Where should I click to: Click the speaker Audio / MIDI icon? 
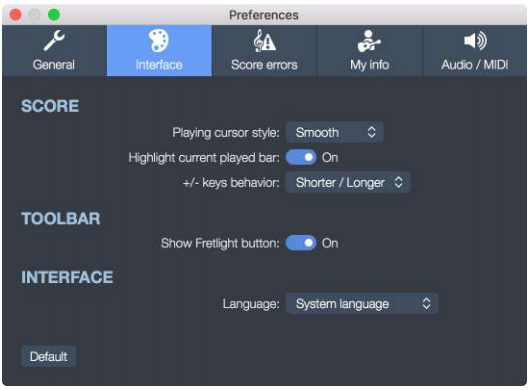[x=475, y=41]
